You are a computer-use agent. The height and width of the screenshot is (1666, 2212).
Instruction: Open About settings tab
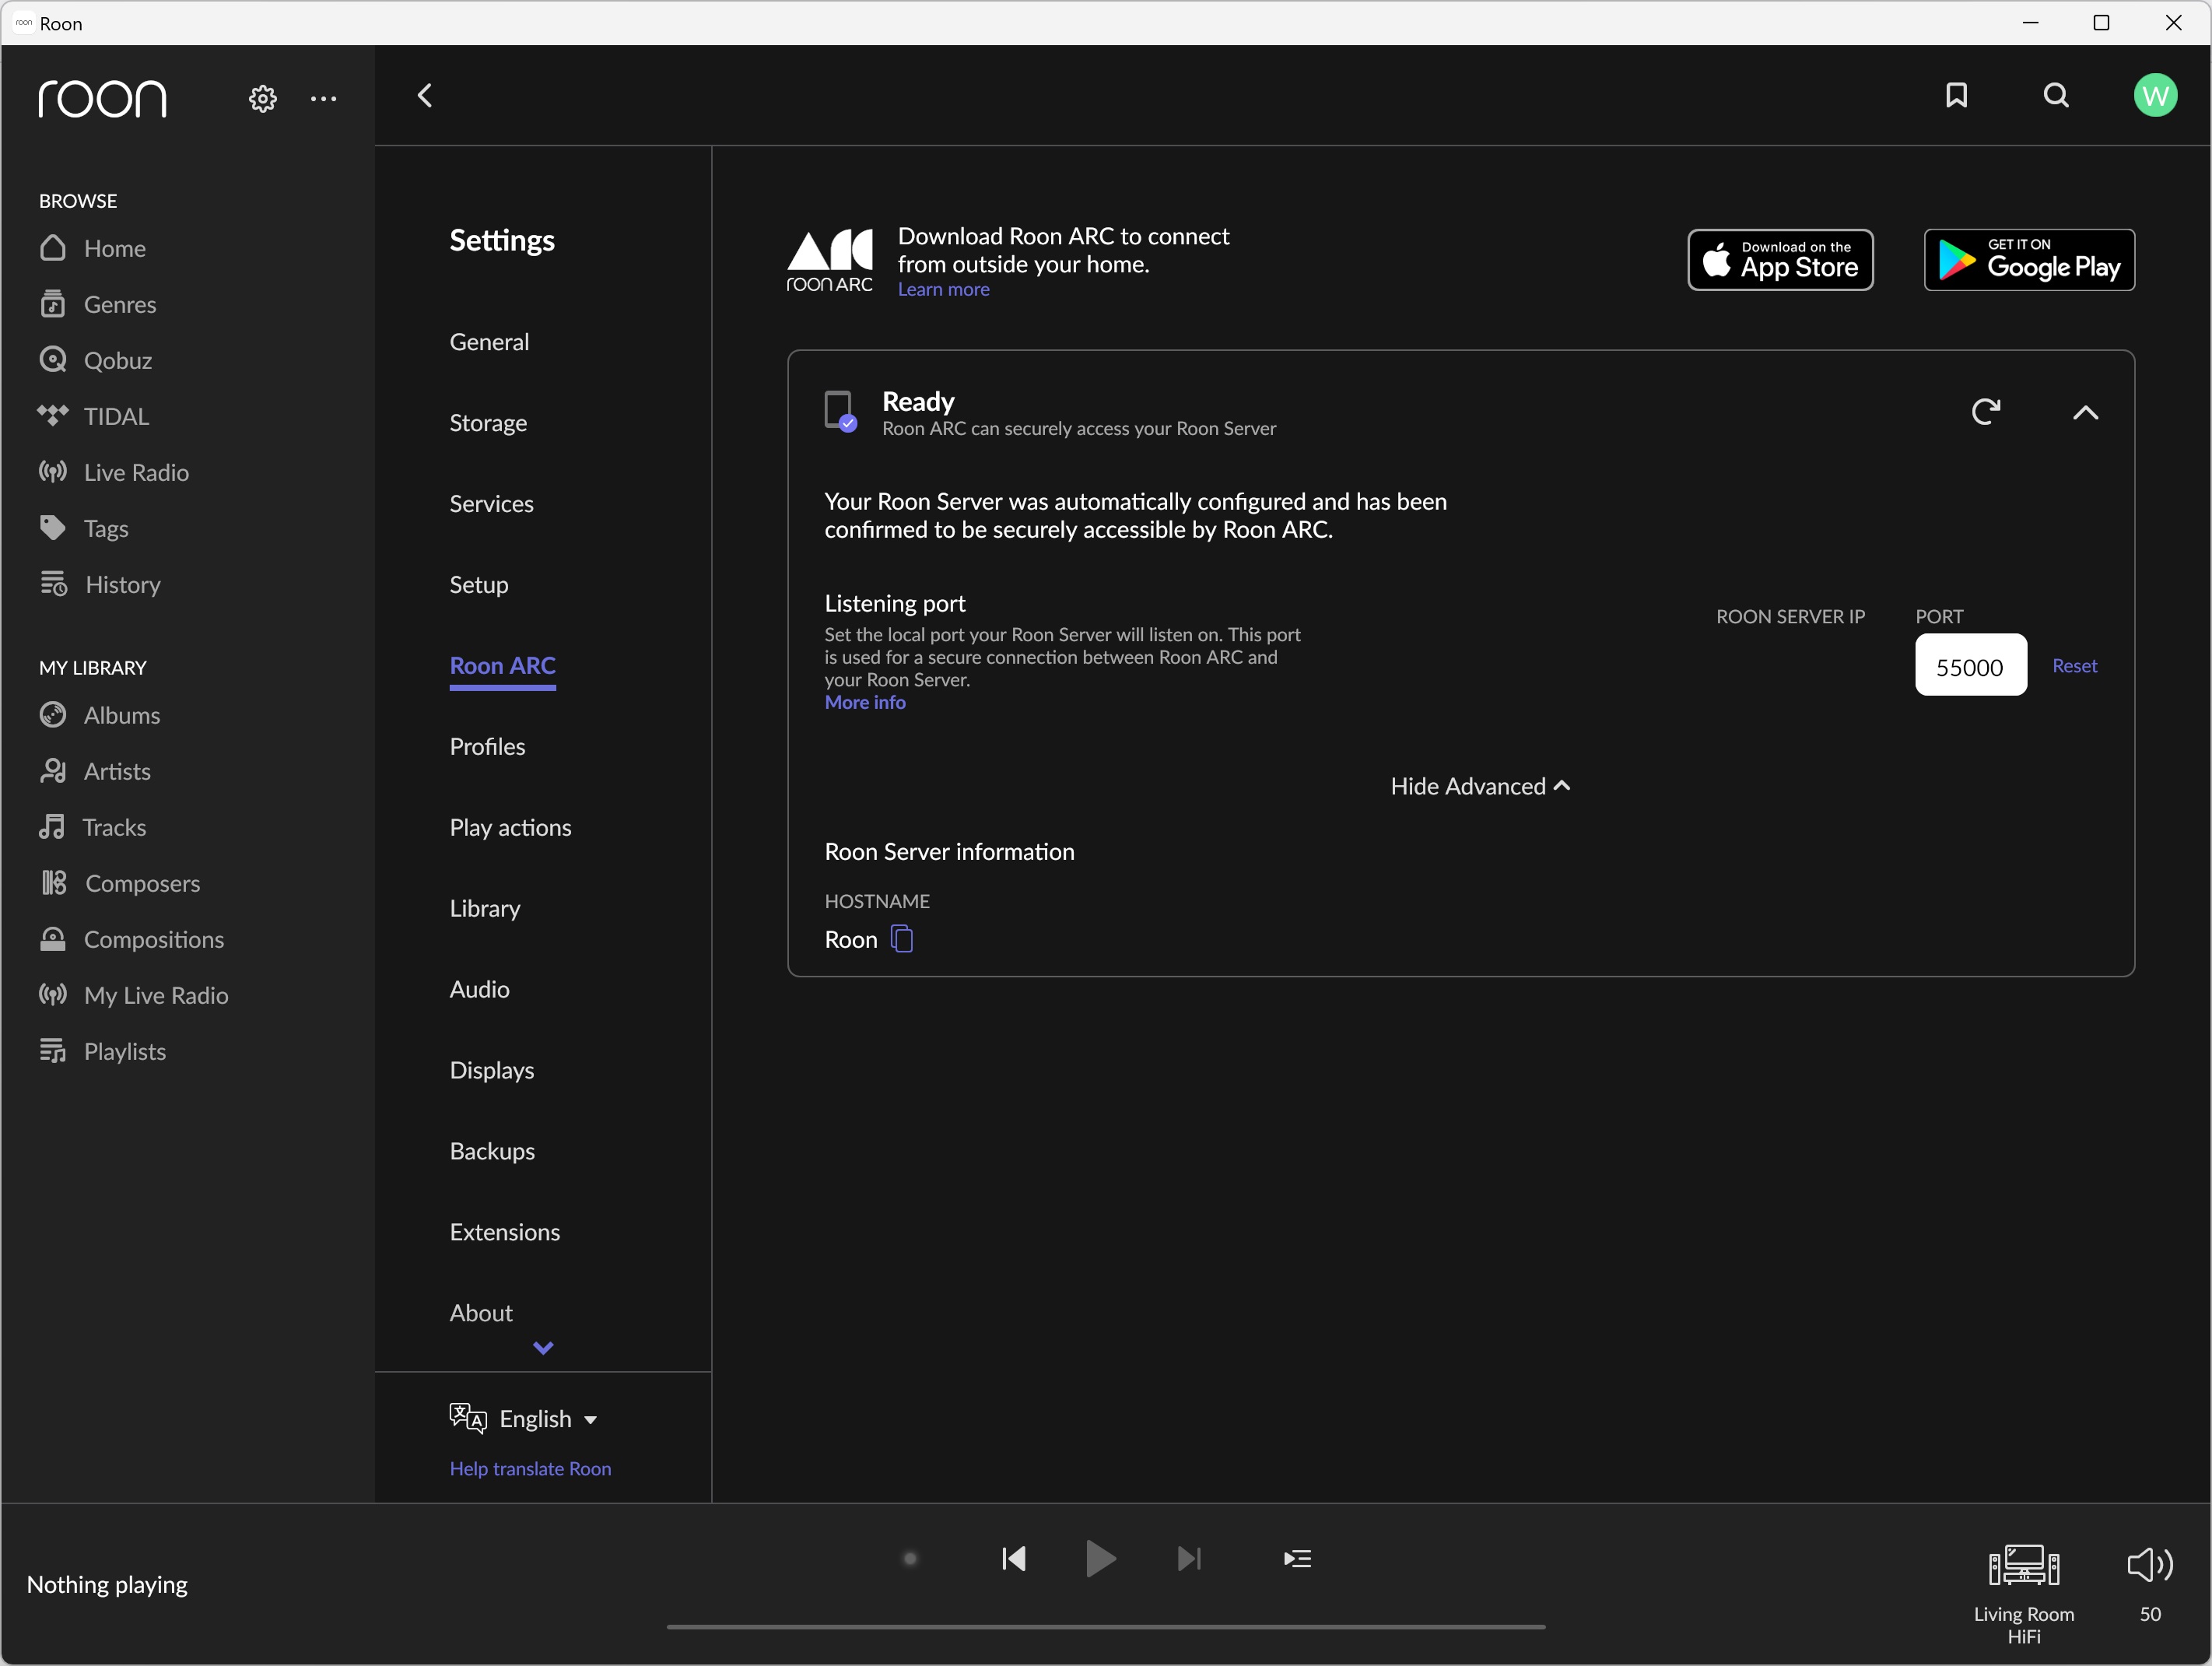(x=481, y=1314)
